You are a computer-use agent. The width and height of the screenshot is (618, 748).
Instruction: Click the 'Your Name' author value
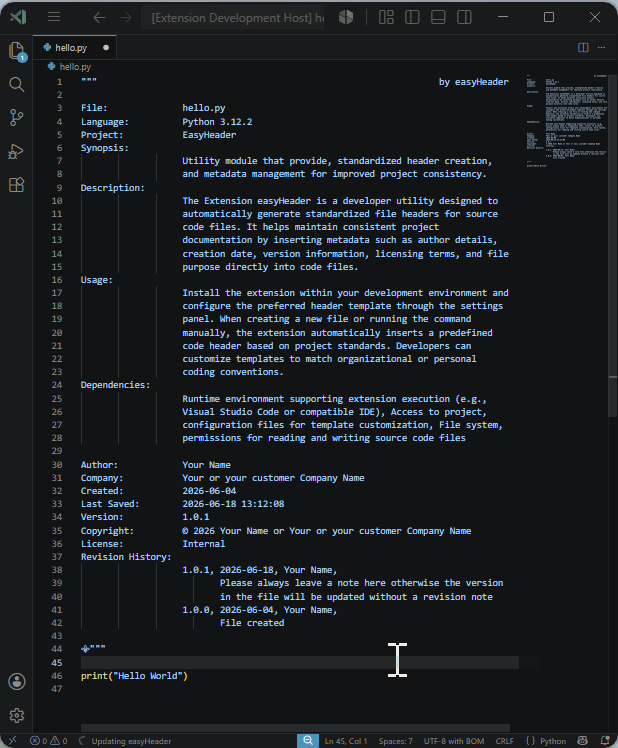[206, 465]
